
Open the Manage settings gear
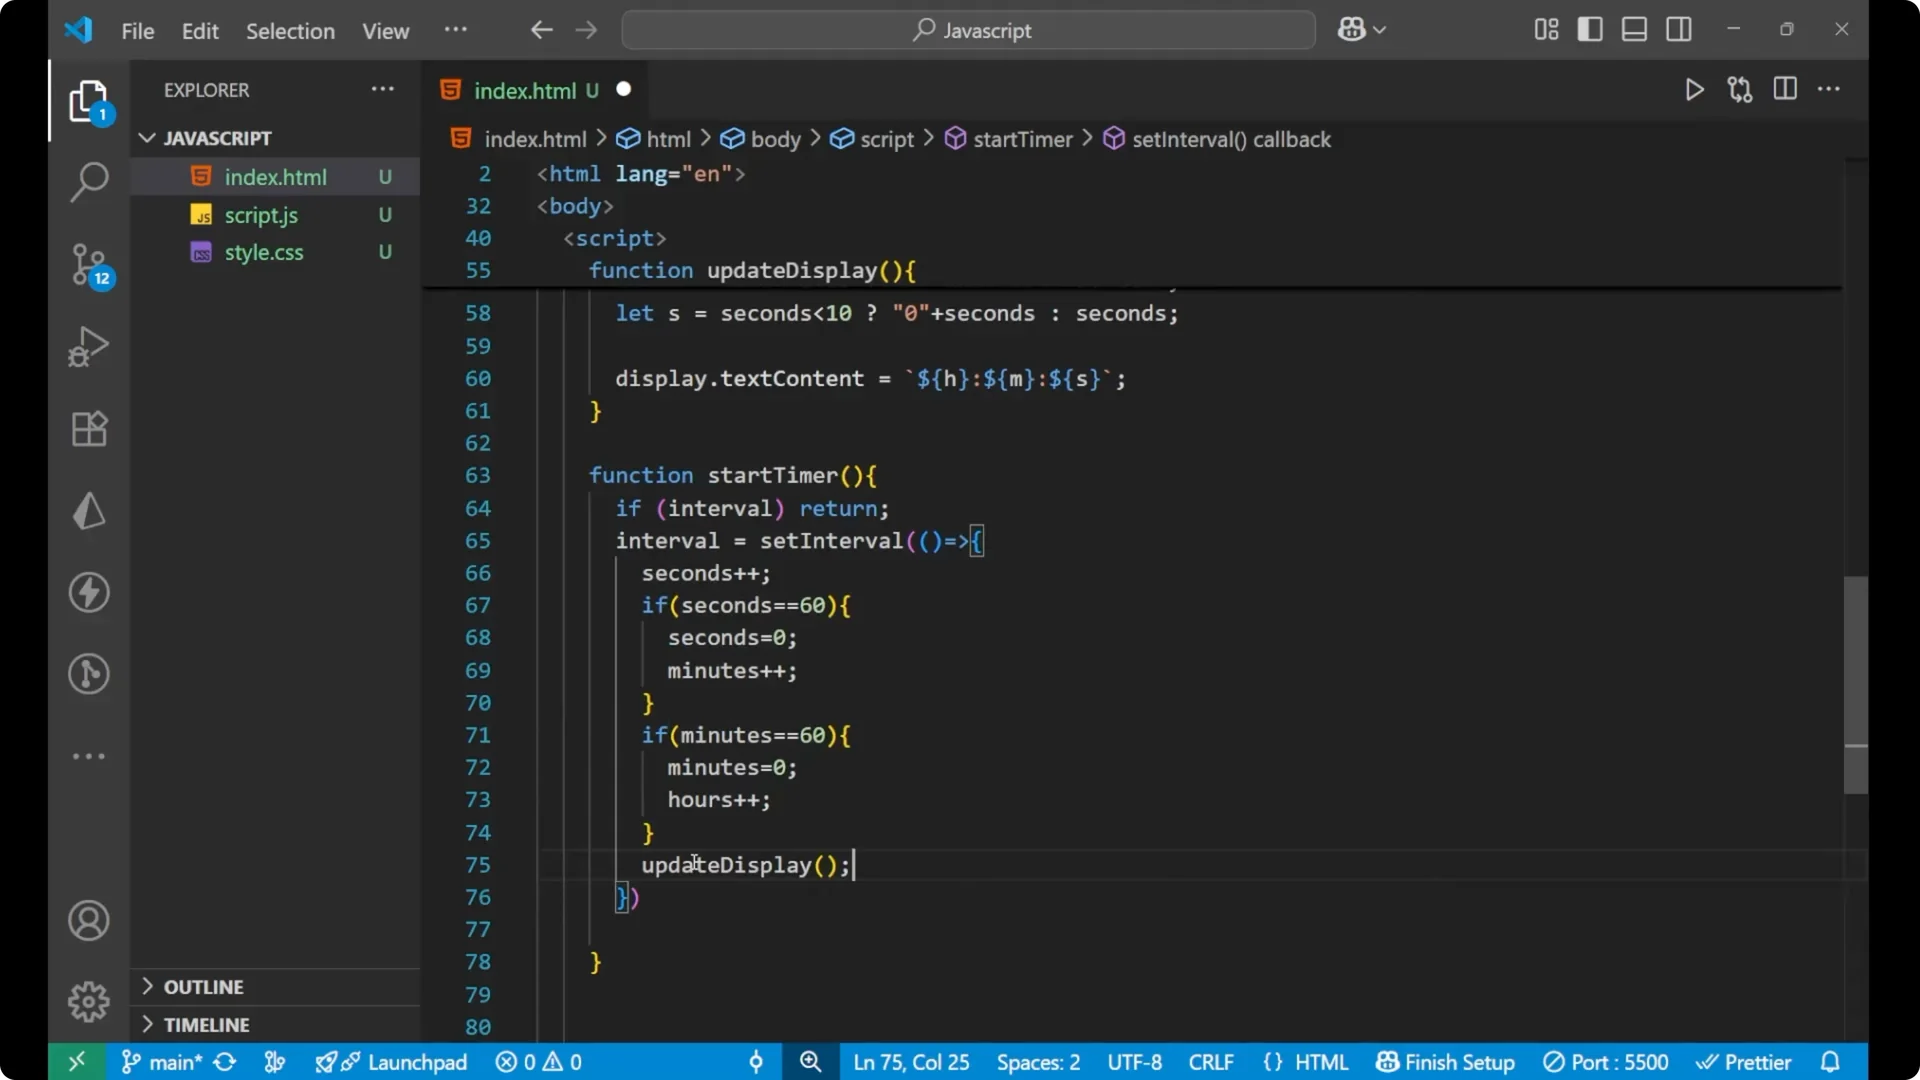tap(89, 1001)
